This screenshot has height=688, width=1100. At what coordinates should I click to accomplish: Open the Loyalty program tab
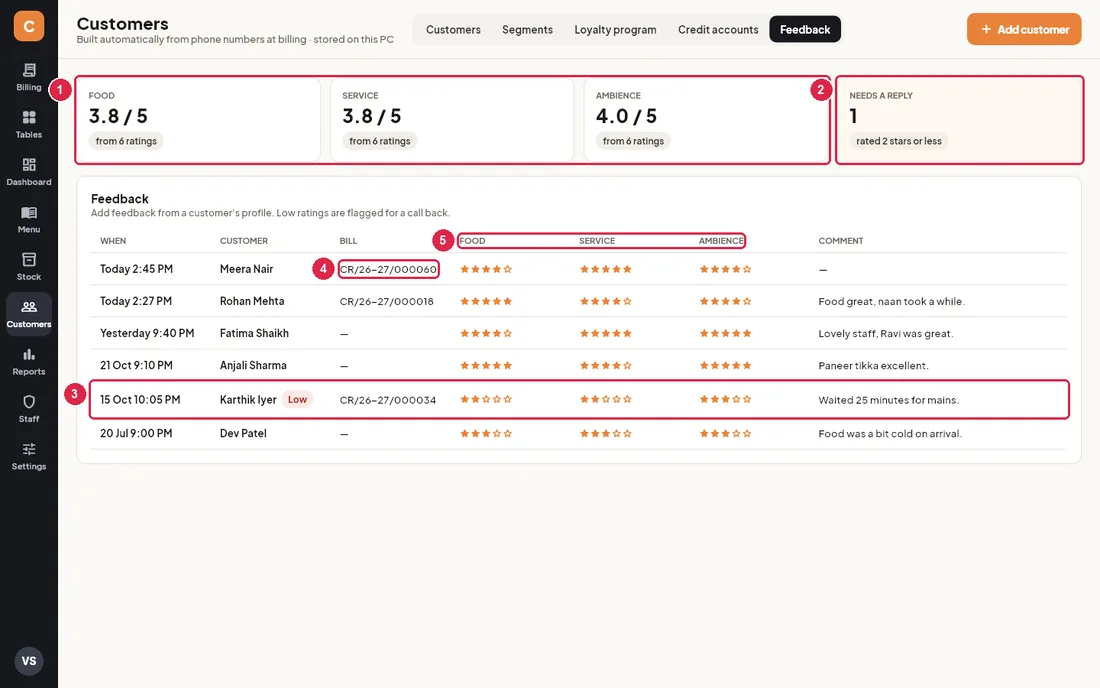(615, 29)
